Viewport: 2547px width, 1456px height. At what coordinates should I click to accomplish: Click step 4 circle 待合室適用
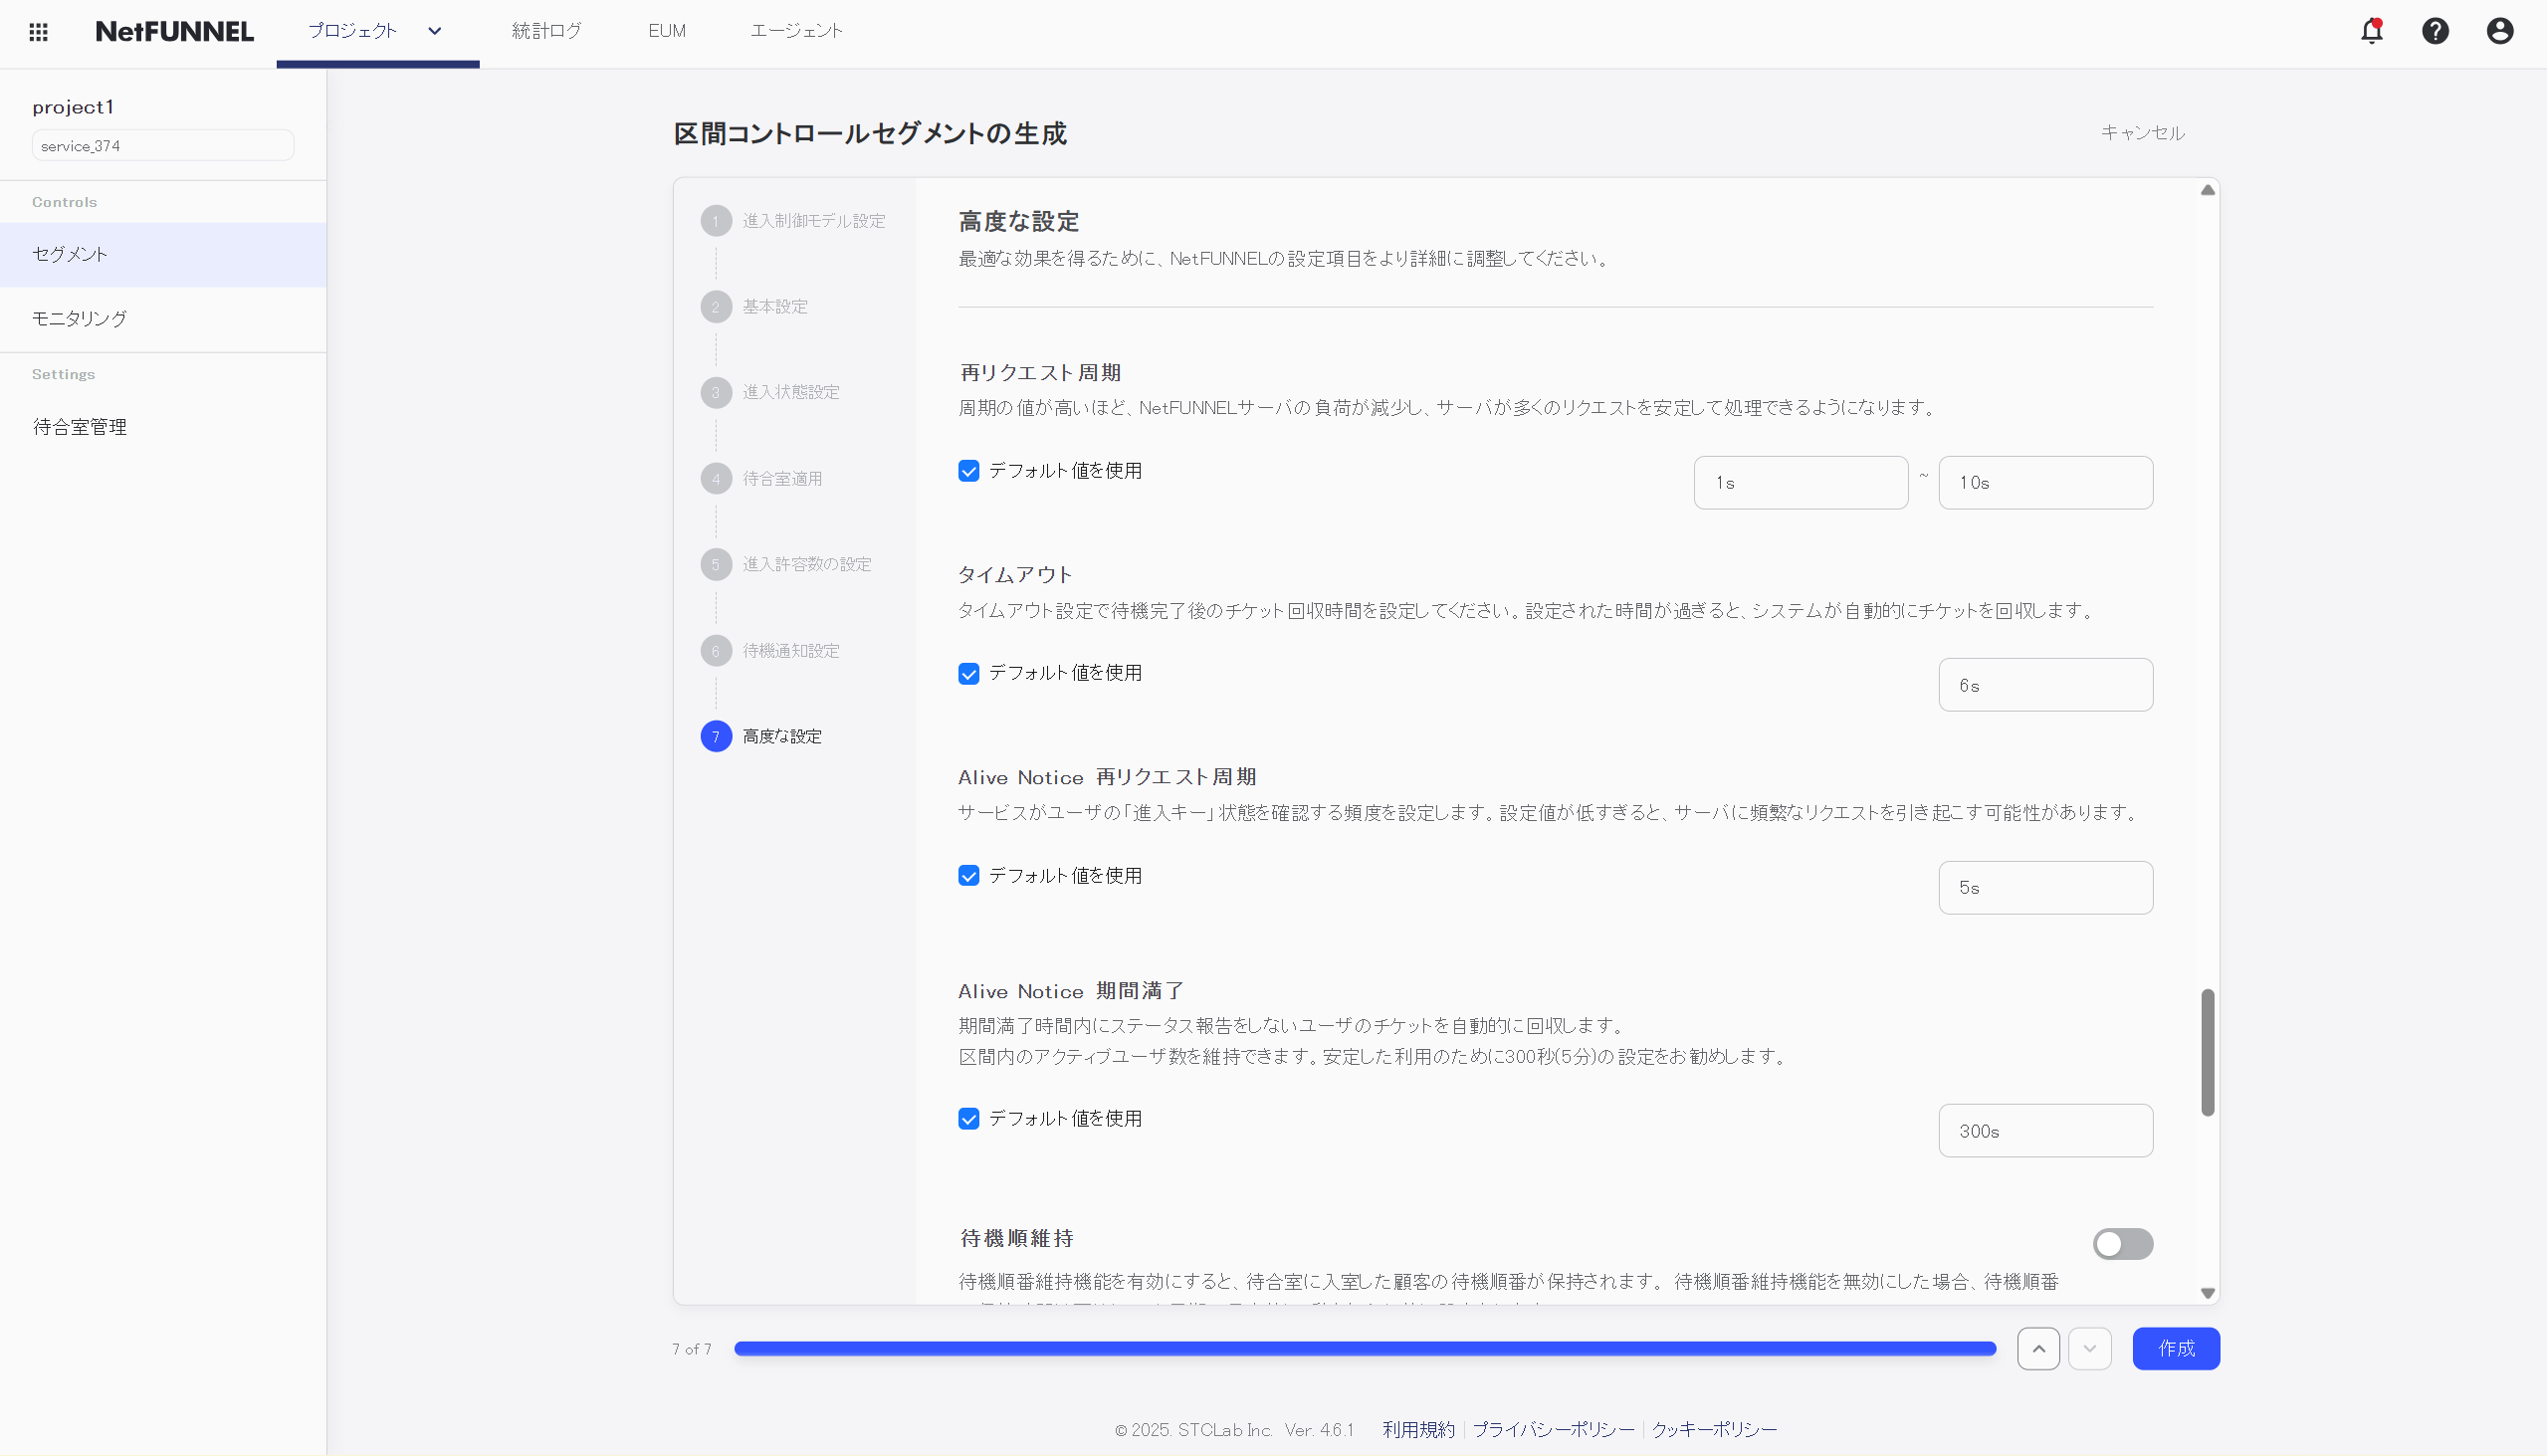[716, 479]
